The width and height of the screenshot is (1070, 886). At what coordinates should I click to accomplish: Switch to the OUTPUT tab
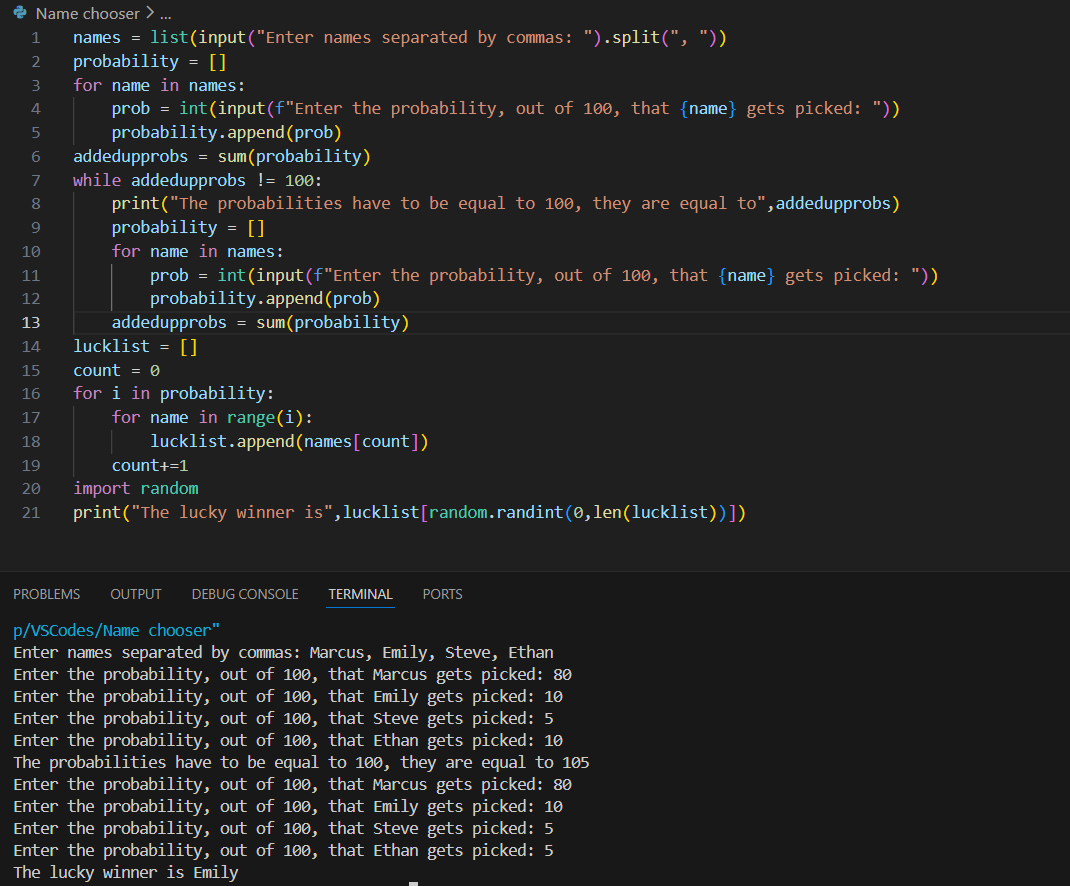(136, 594)
